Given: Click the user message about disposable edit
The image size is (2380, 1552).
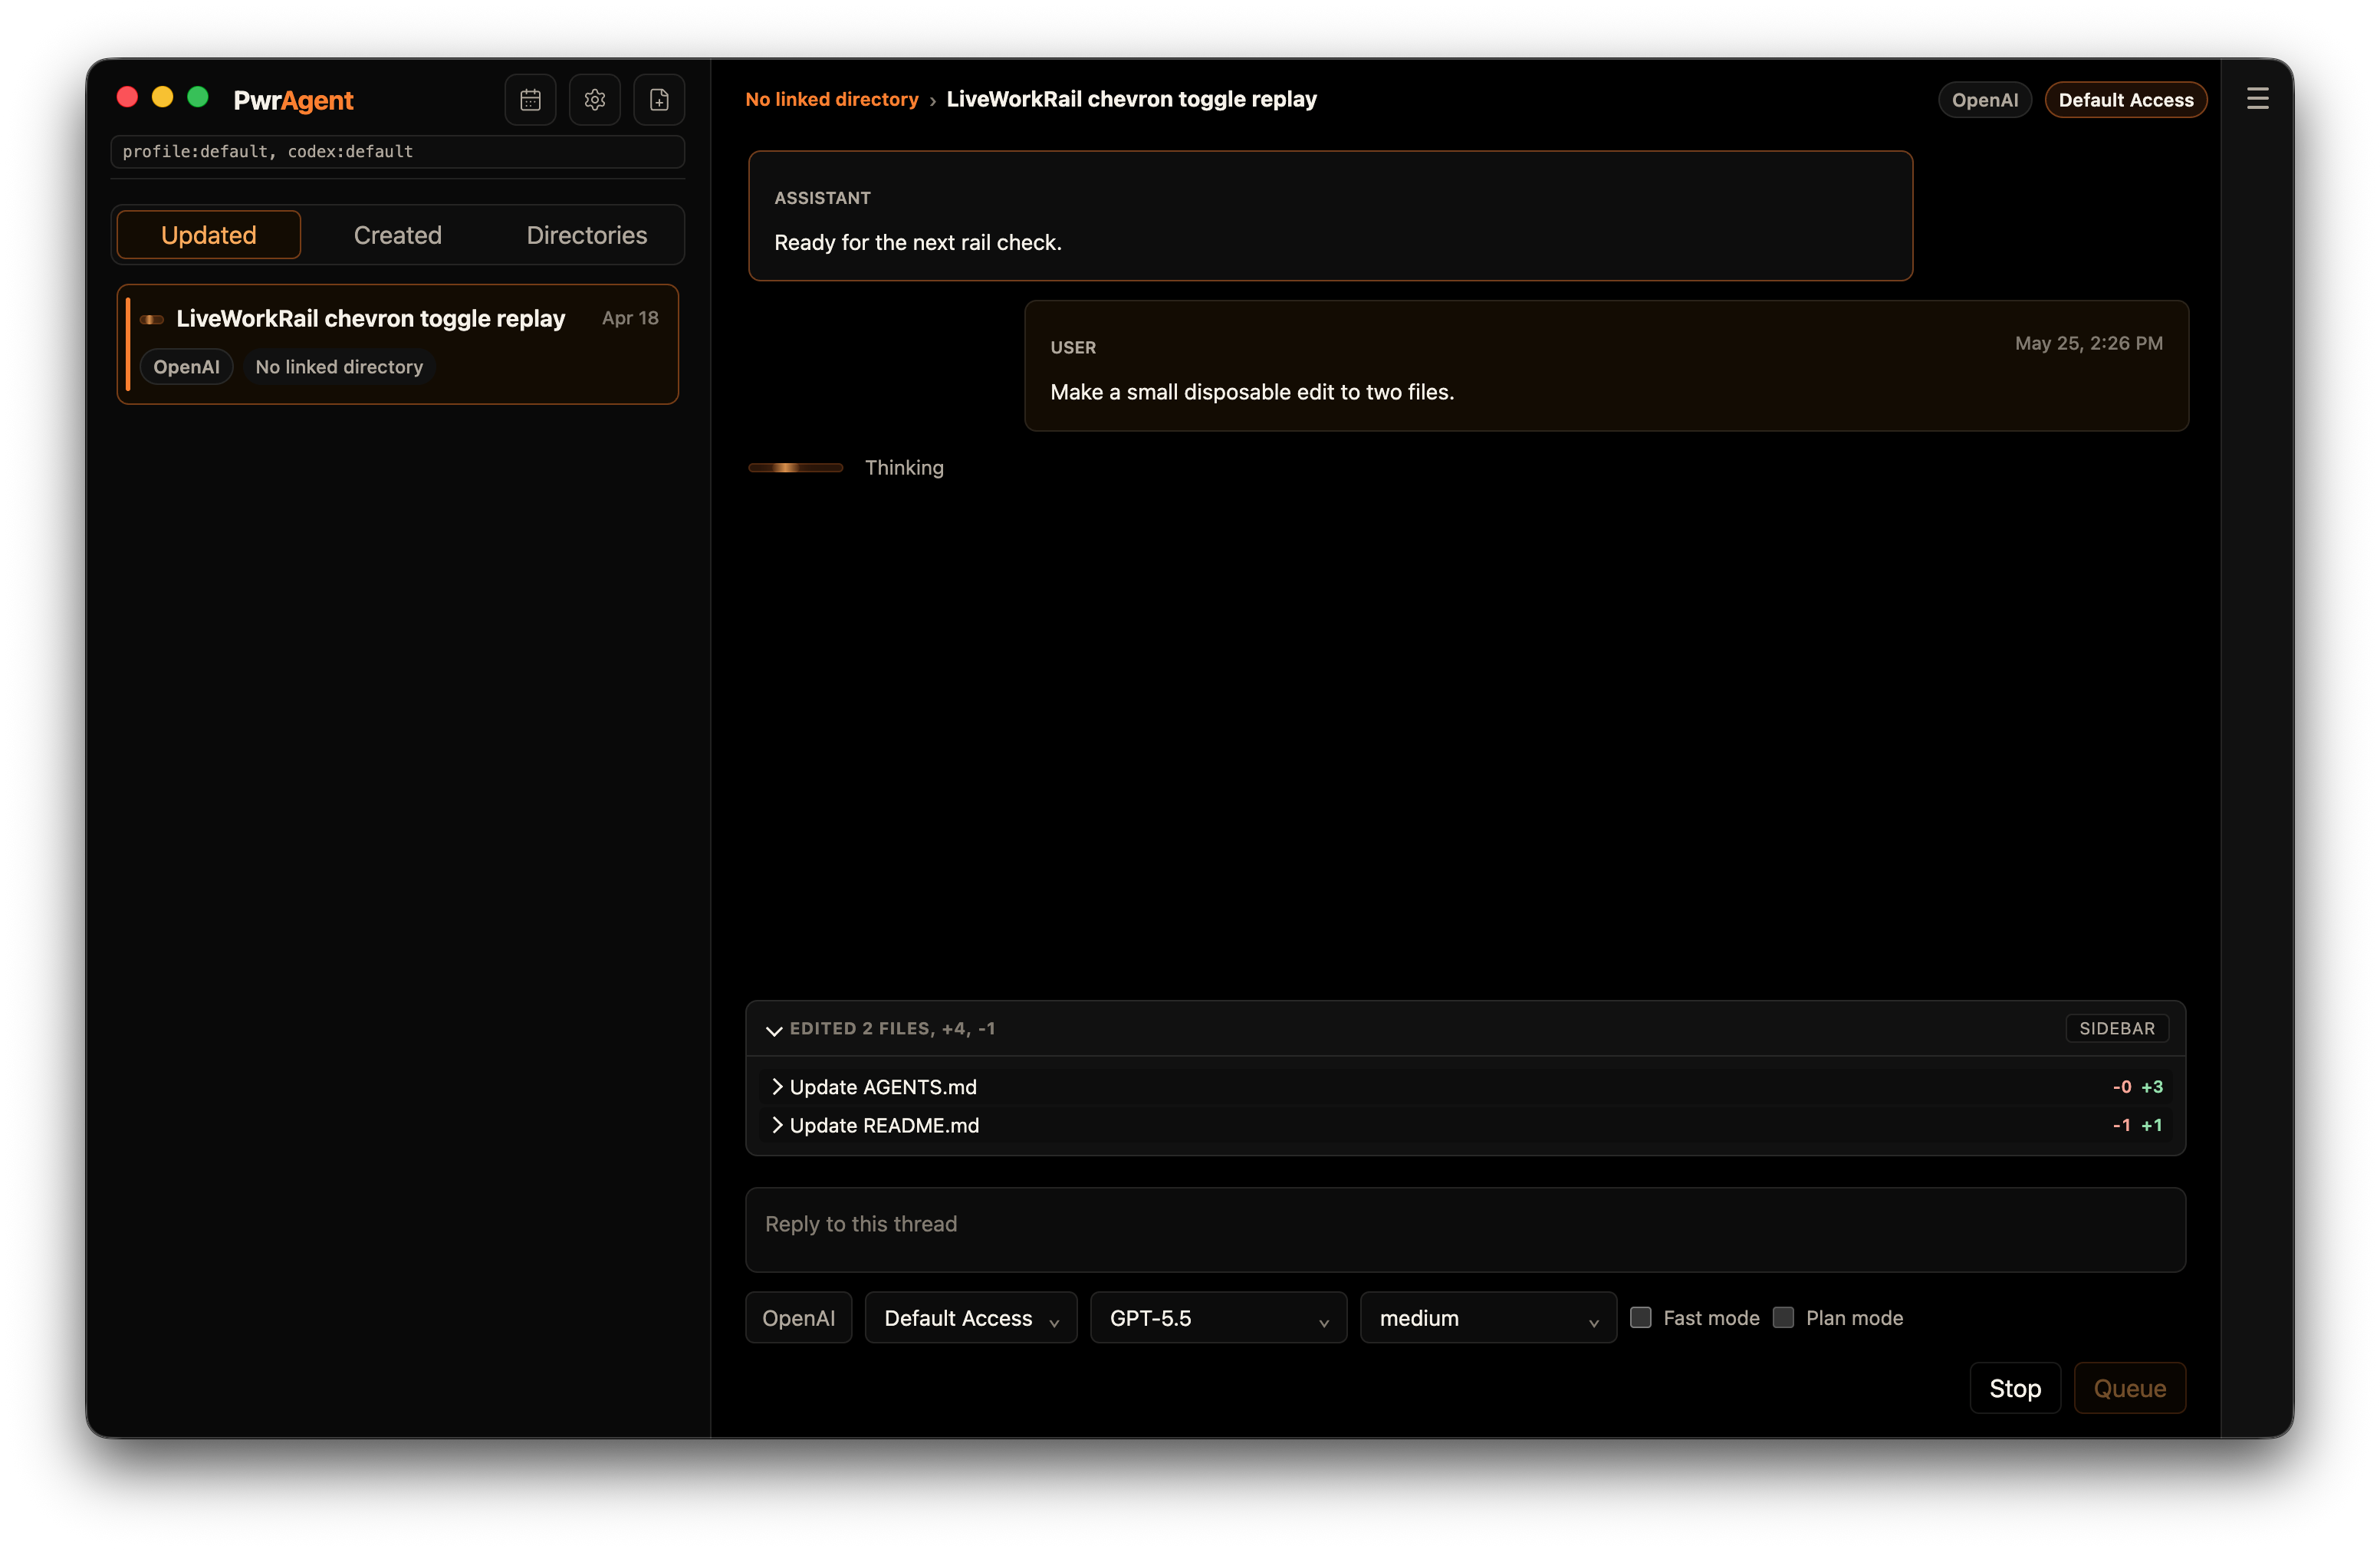Looking at the screenshot, I should pyautogui.click(x=1252, y=392).
